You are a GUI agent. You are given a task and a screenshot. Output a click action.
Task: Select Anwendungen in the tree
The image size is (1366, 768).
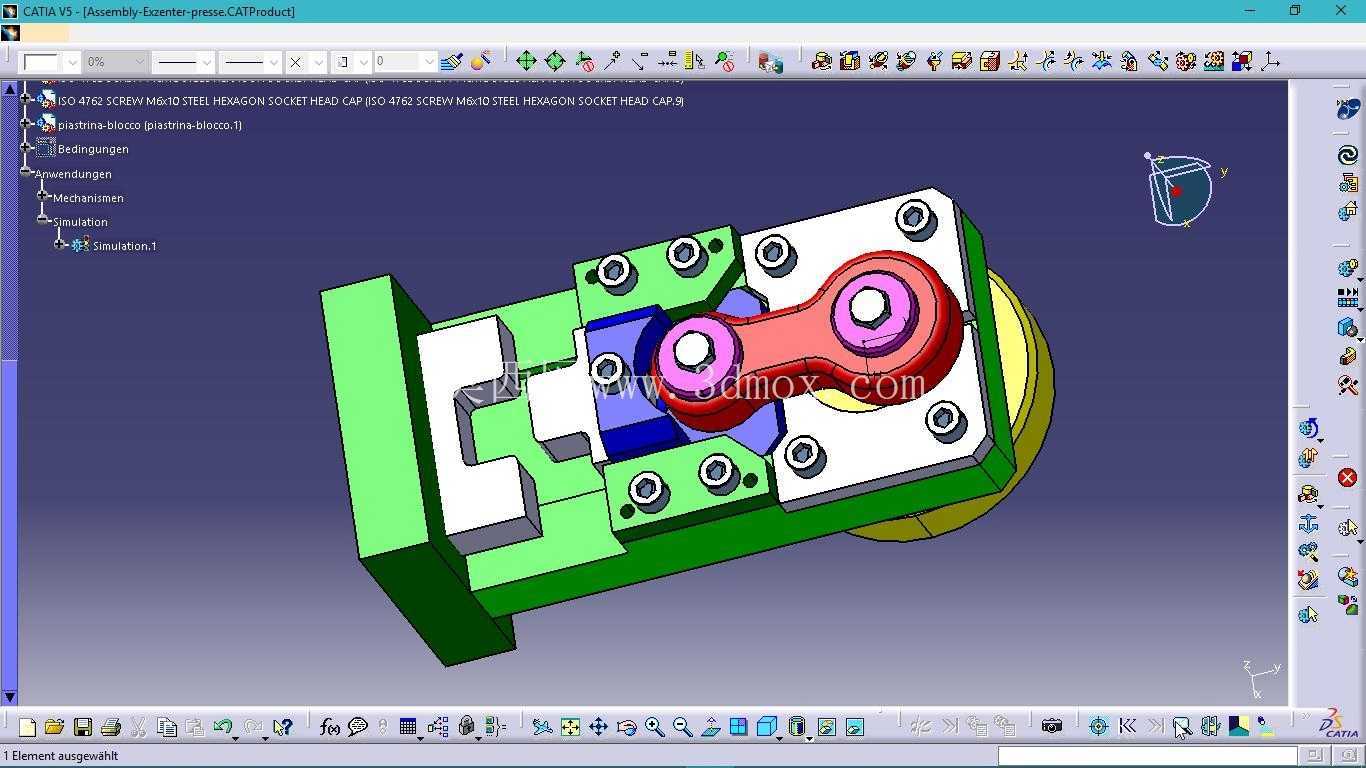pyautogui.click(x=74, y=174)
